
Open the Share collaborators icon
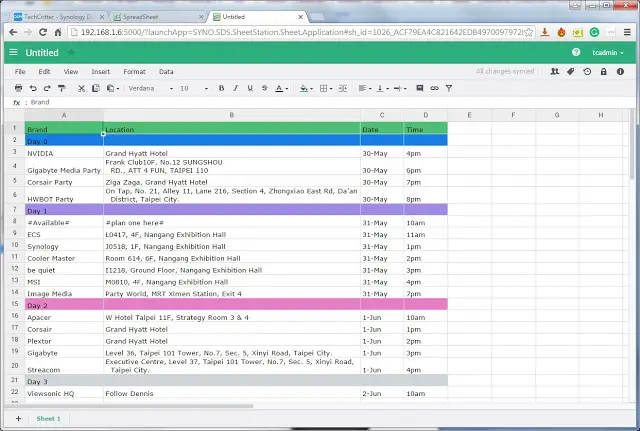click(x=554, y=71)
